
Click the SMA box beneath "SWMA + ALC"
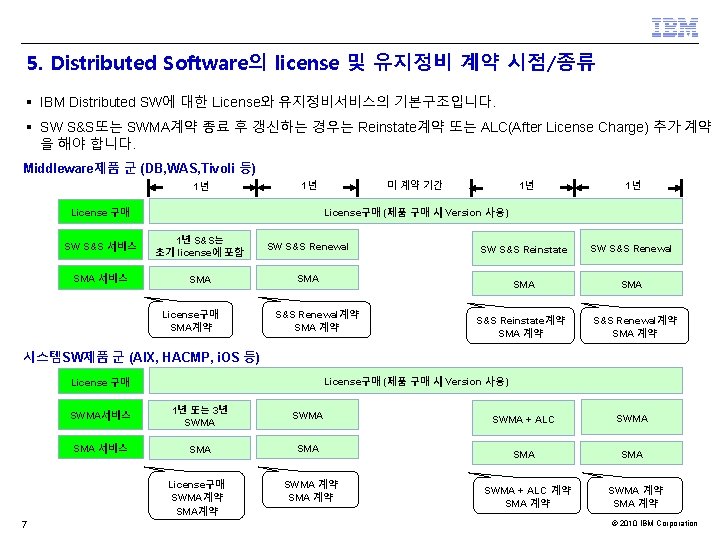[523, 454]
